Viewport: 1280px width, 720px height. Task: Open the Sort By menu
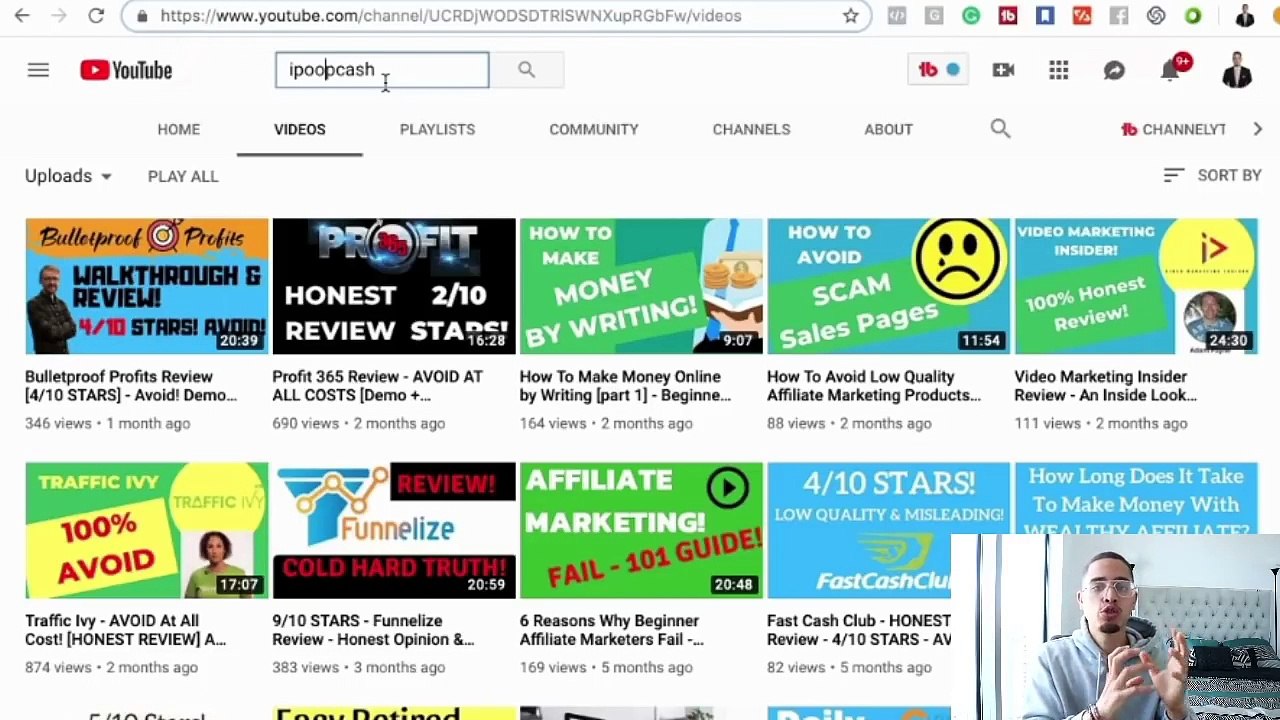point(1213,175)
